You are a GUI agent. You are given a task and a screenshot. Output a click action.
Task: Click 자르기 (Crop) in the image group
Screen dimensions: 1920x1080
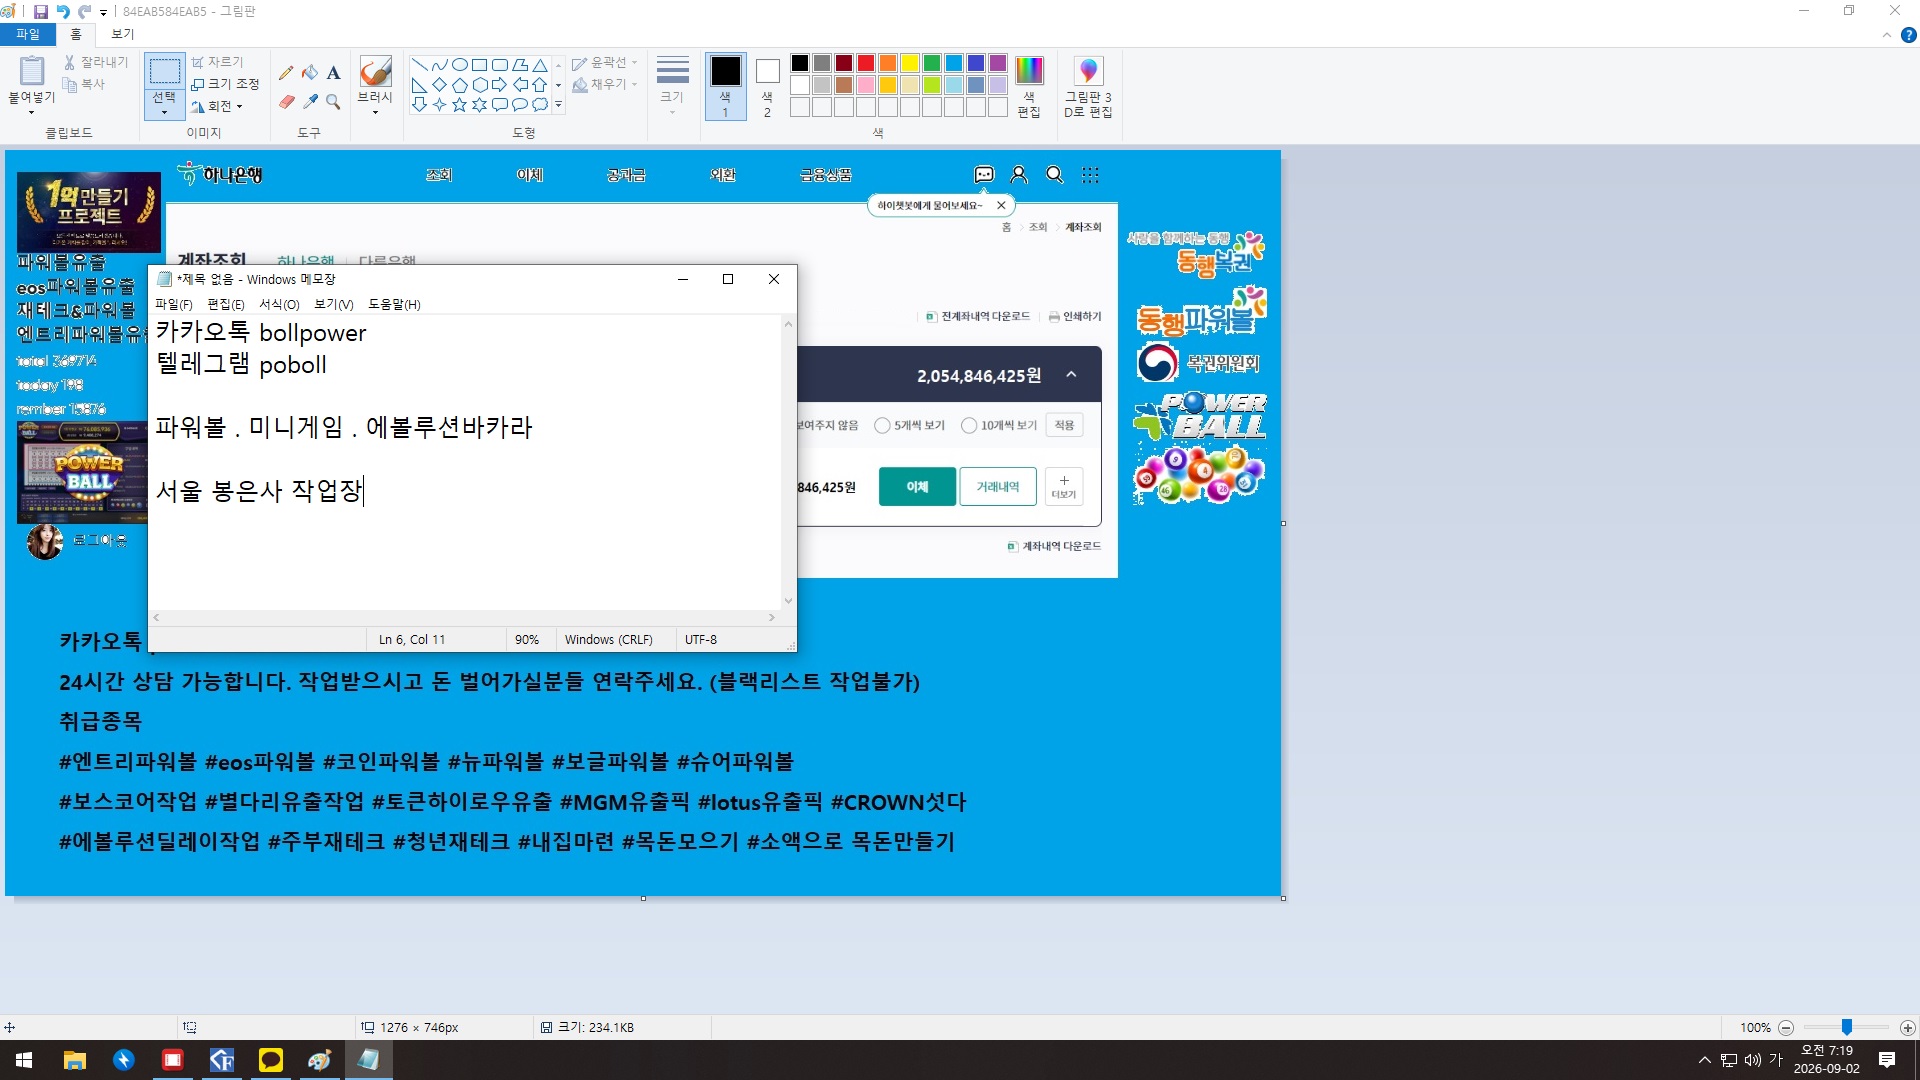pos(218,62)
